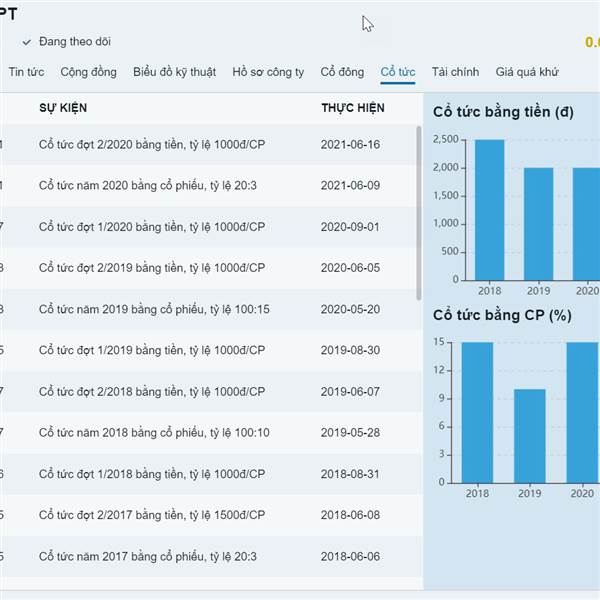This screenshot has height=600, width=600.
Task: Switch to the Cộng đồng tab
Action: 88,72
